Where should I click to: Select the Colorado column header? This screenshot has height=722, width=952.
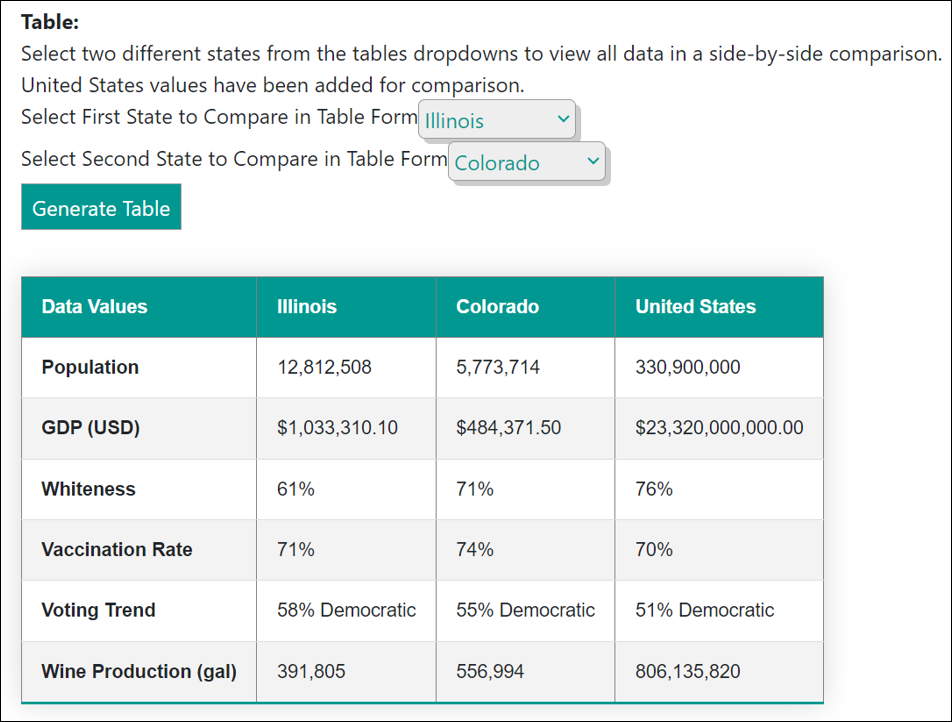497,307
